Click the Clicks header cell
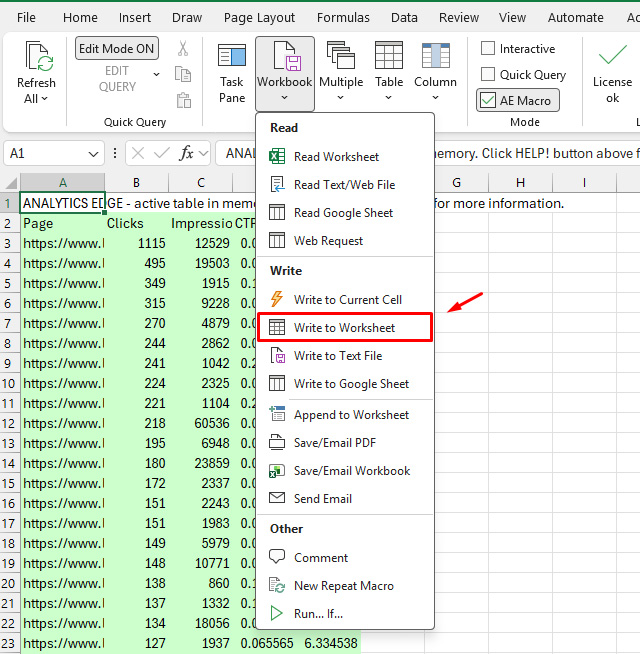This screenshot has height=654, width=640. pos(136,223)
